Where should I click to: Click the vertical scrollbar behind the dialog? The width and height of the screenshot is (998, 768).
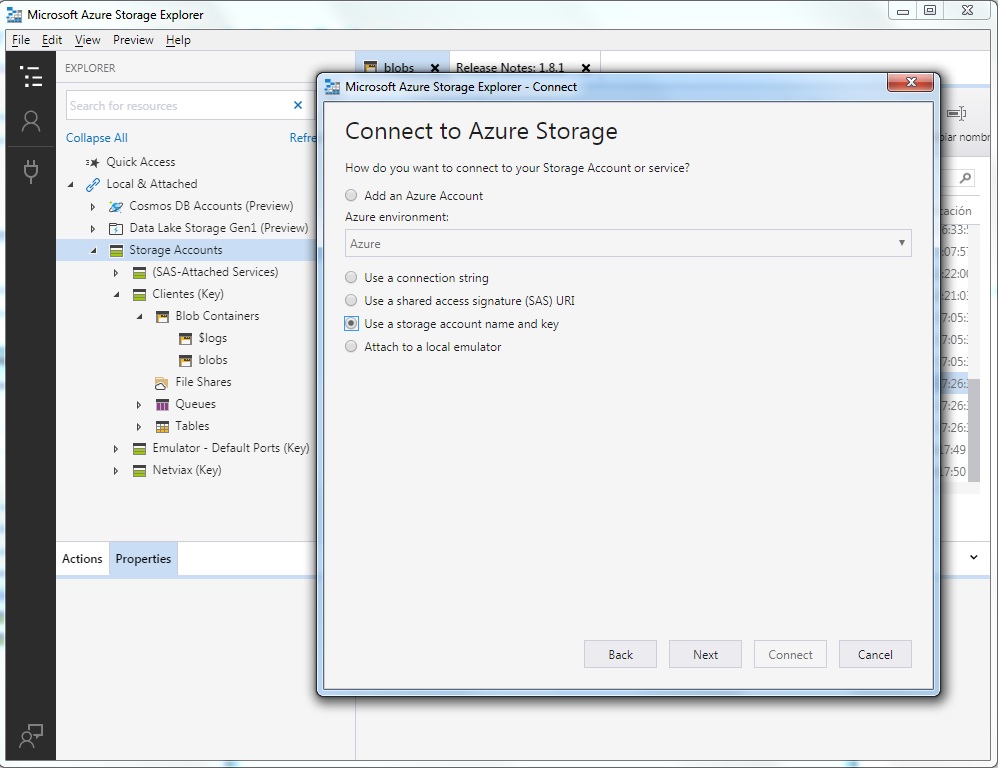click(x=974, y=429)
